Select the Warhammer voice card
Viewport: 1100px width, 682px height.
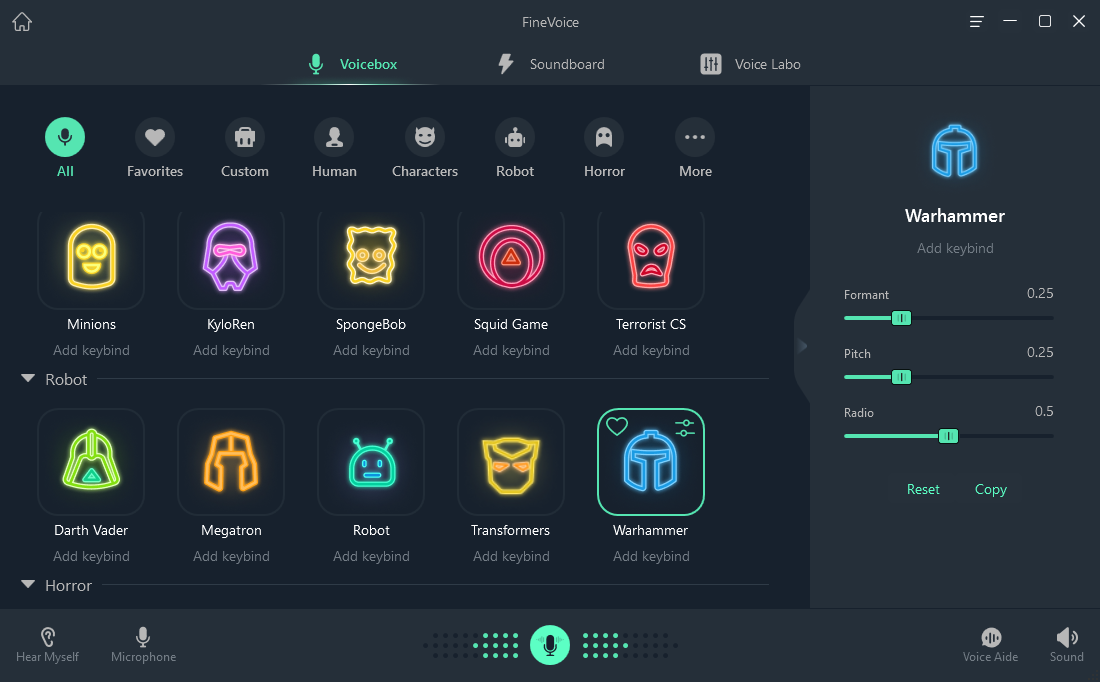point(651,462)
